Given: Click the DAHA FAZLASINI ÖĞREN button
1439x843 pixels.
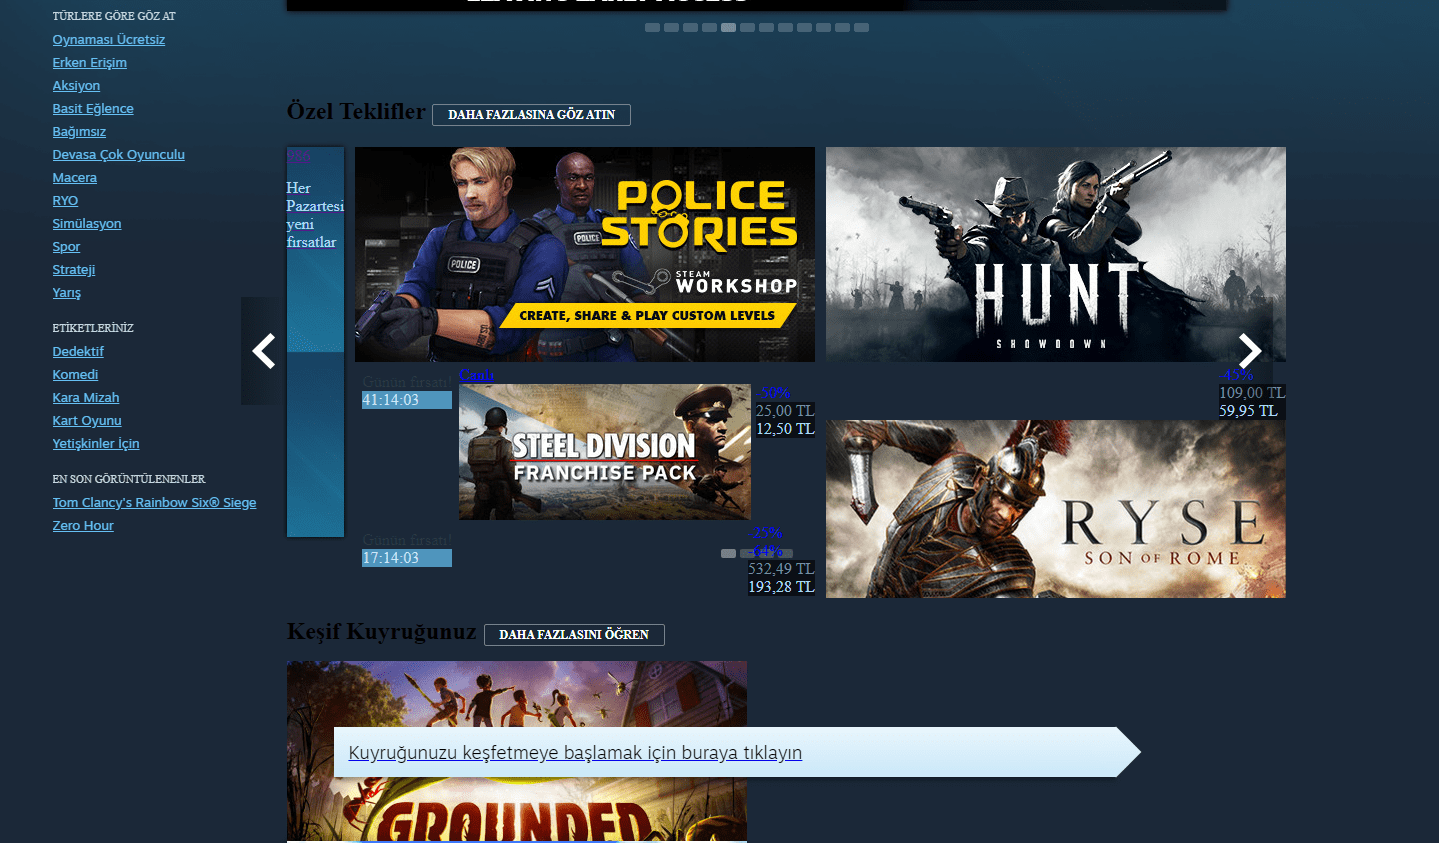Looking at the screenshot, I should [574, 635].
